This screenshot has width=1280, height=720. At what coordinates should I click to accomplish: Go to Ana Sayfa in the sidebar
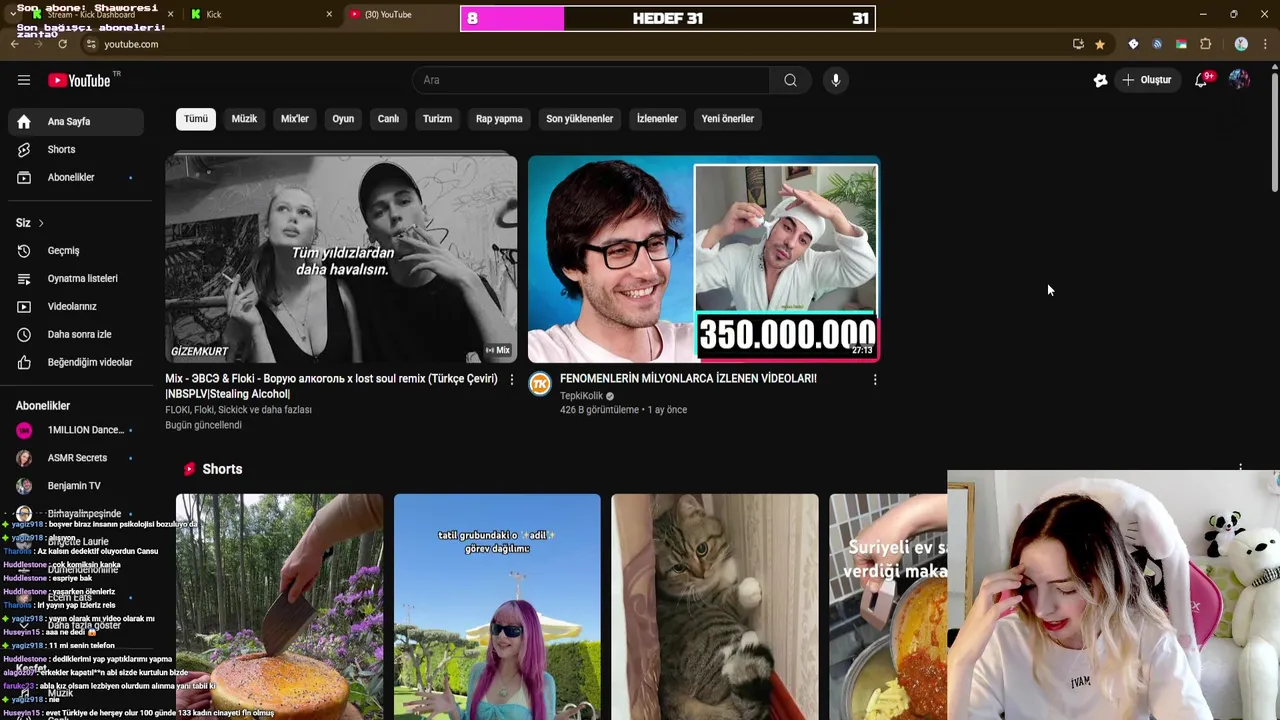click(76, 122)
